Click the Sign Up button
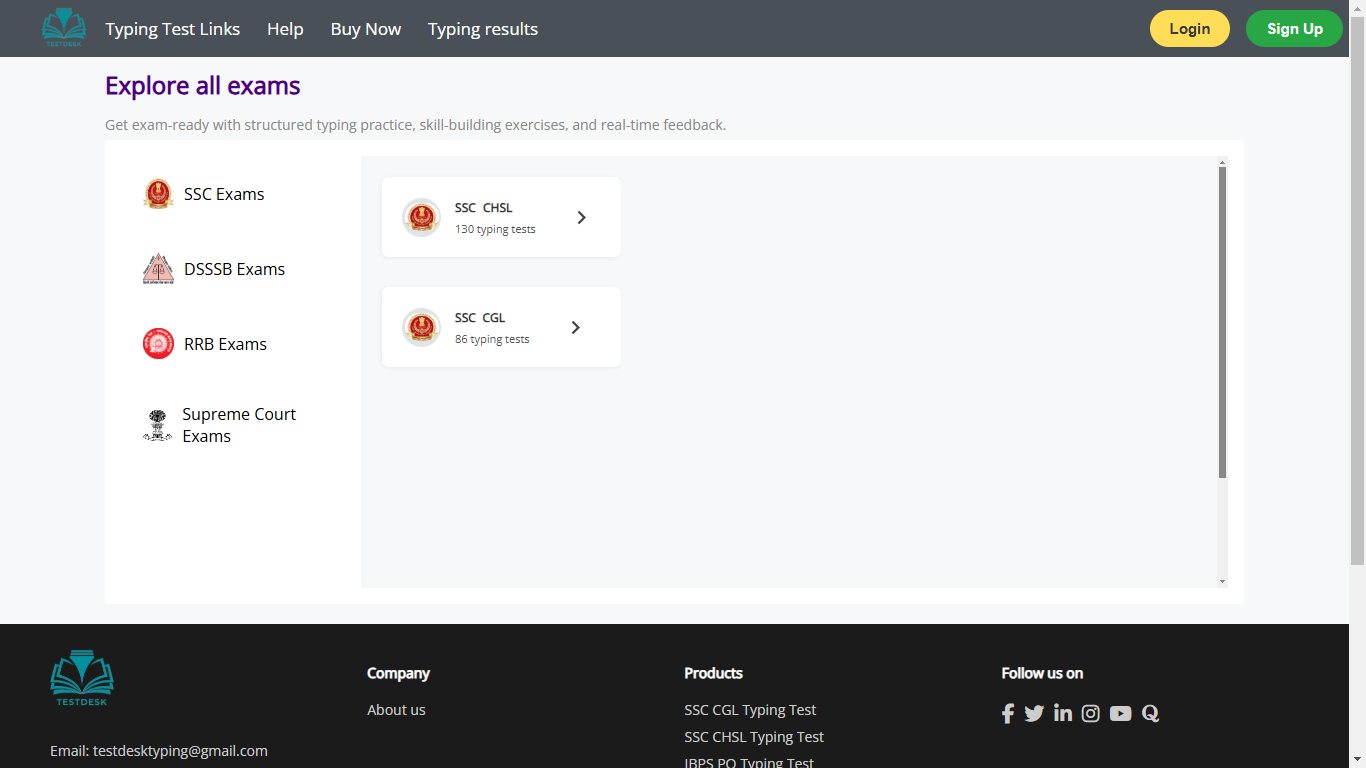This screenshot has width=1366, height=768. pos(1294,28)
